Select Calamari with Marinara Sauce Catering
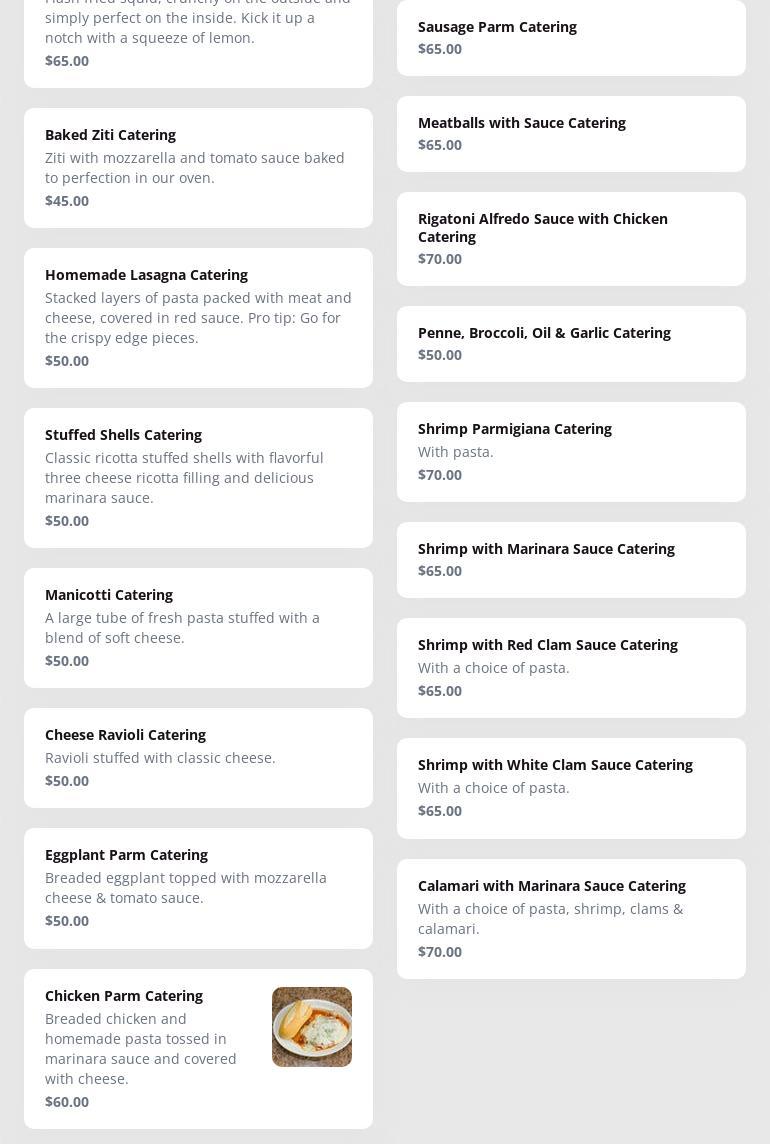 point(571,919)
